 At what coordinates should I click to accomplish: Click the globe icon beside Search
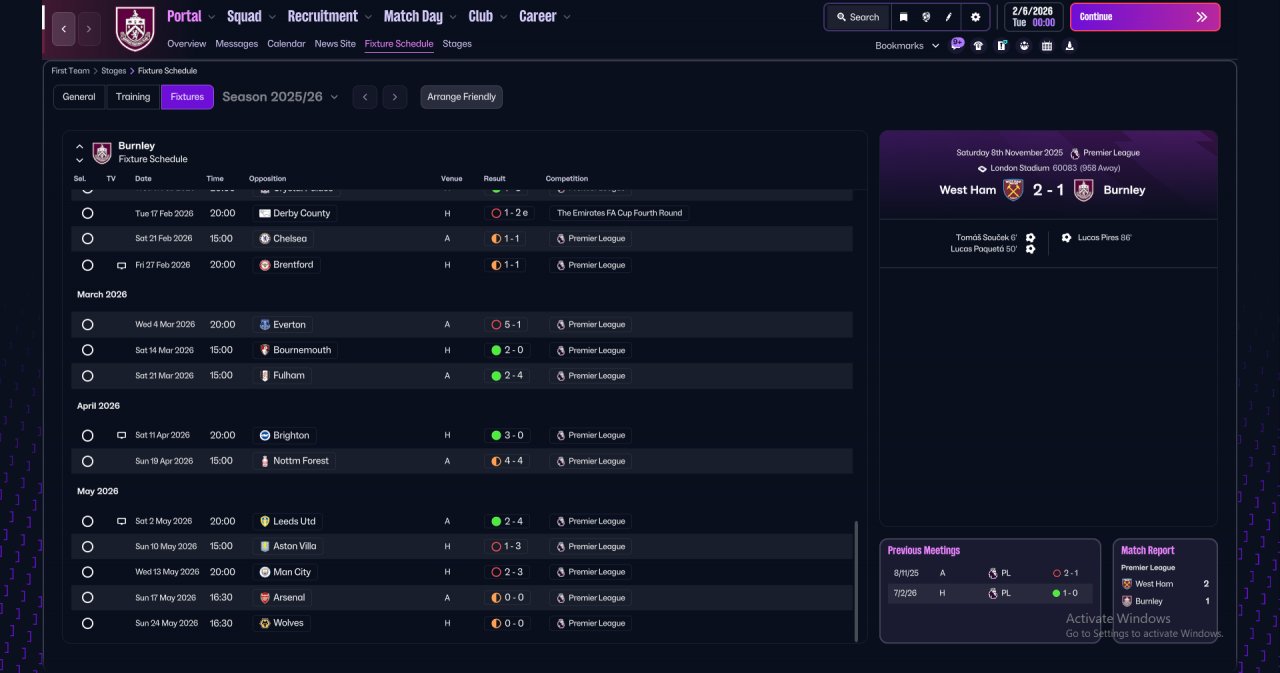(927, 17)
